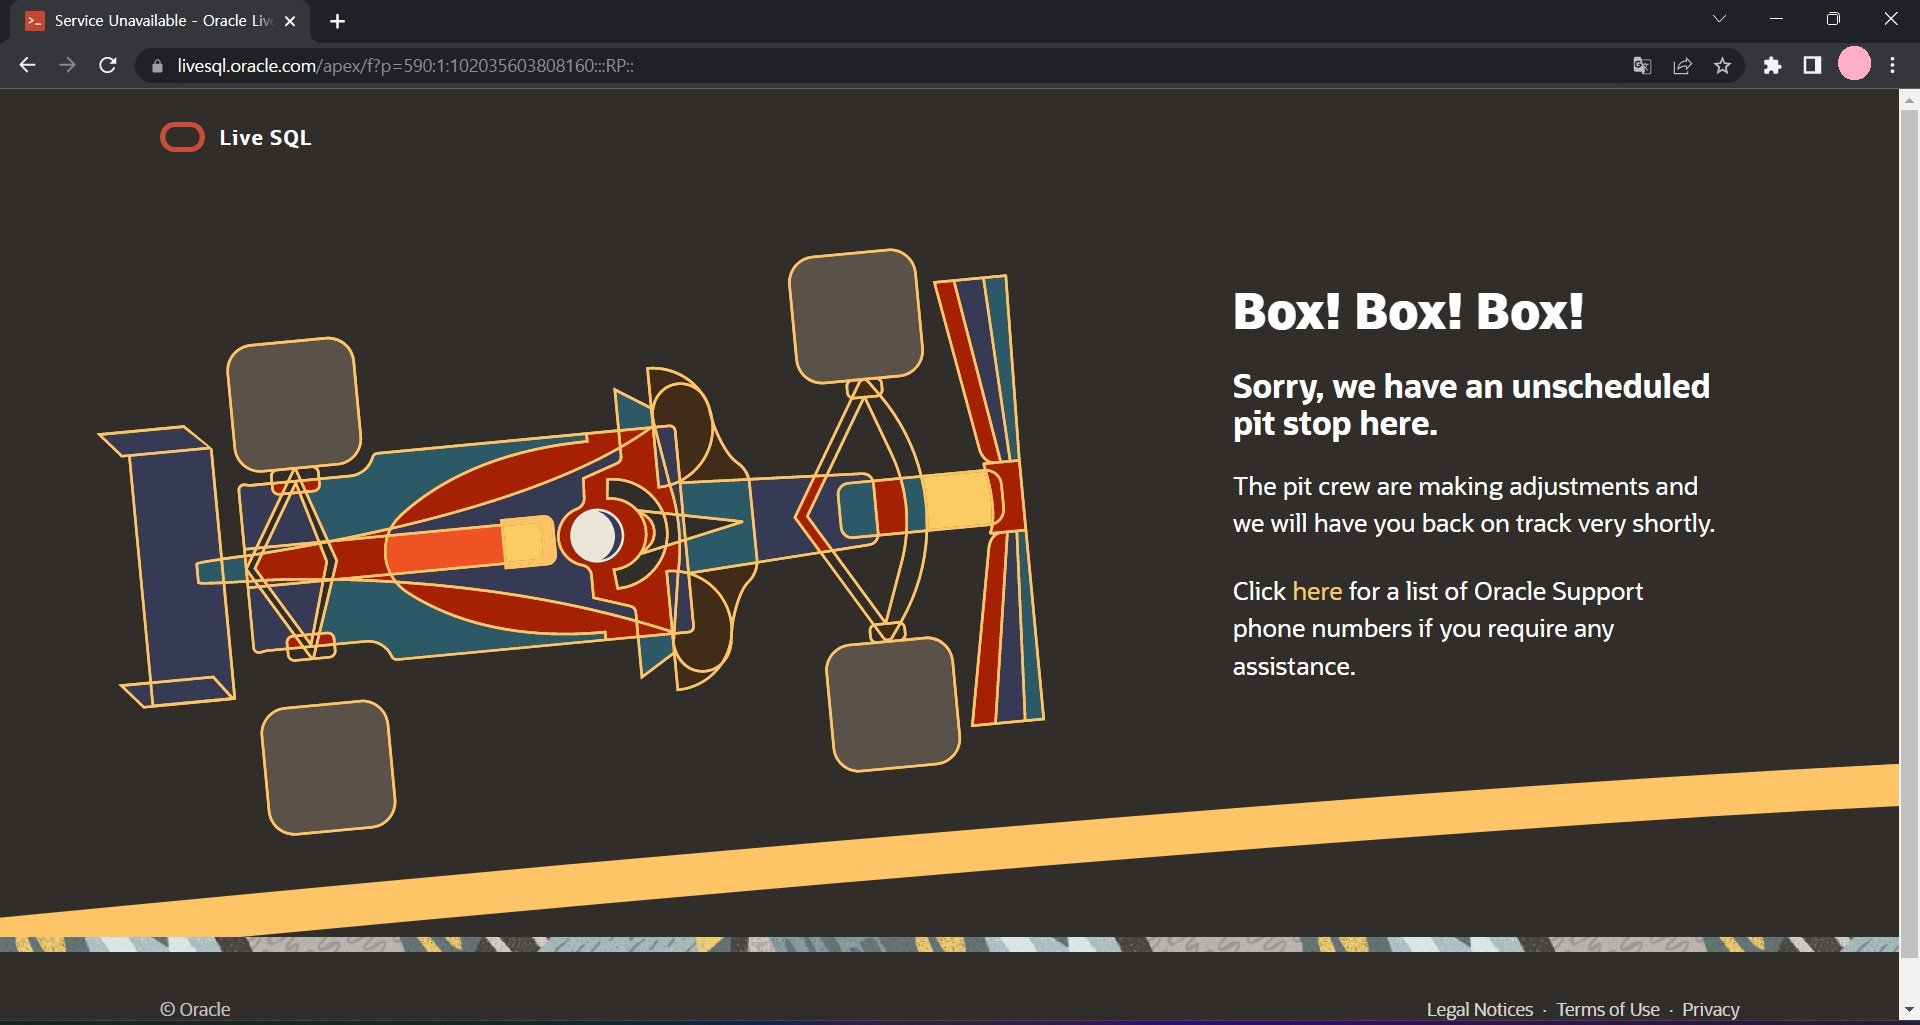Close the Service Unavailable tab
The width and height of the screenshot is (1920, 1025).
coord(290,21)
